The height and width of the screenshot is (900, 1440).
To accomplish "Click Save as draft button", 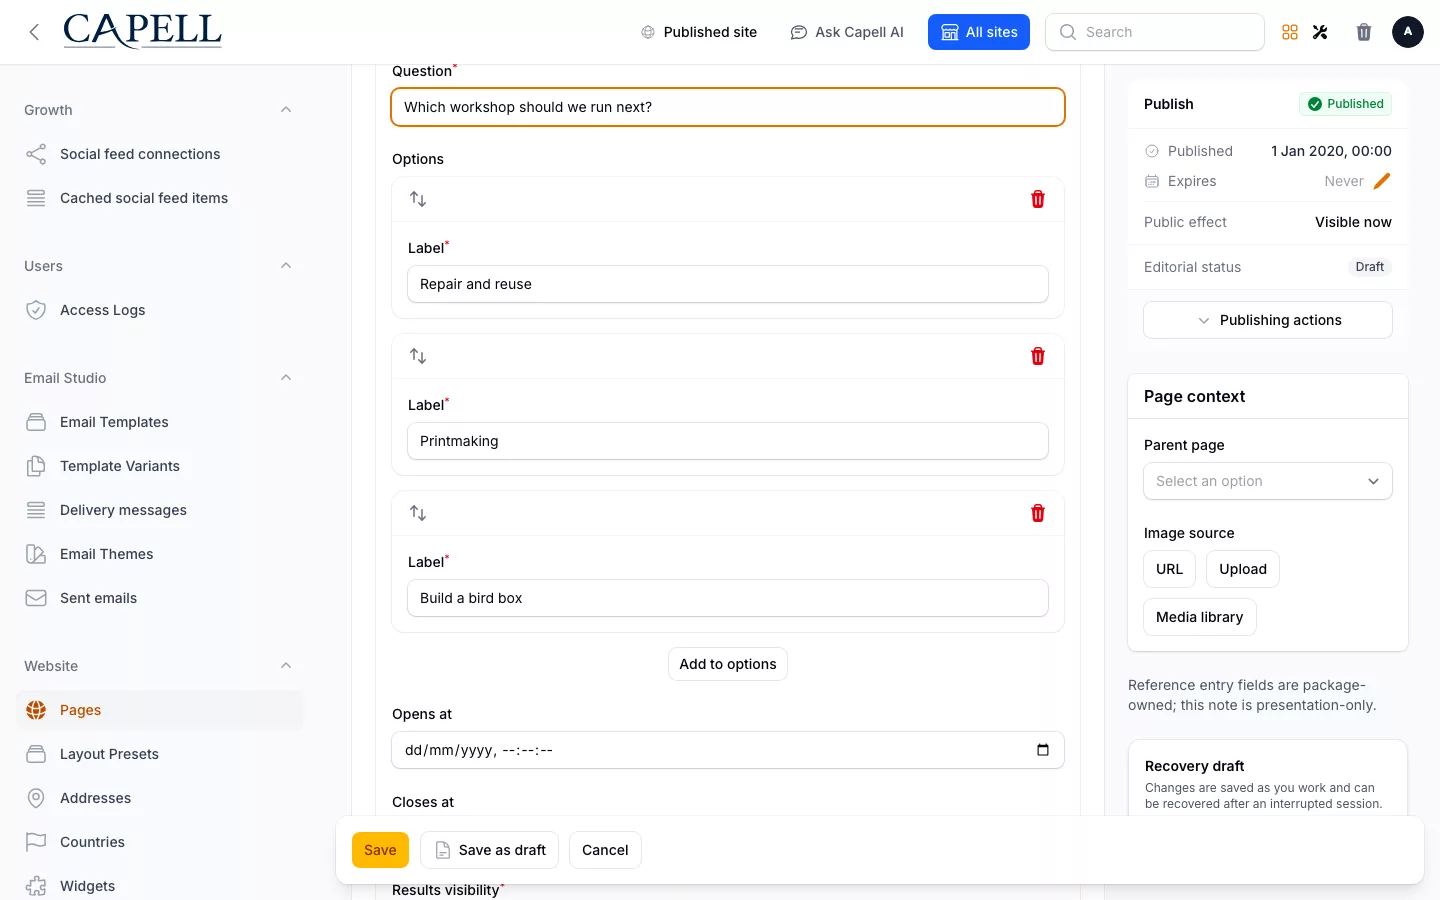I will coord(489,850).
